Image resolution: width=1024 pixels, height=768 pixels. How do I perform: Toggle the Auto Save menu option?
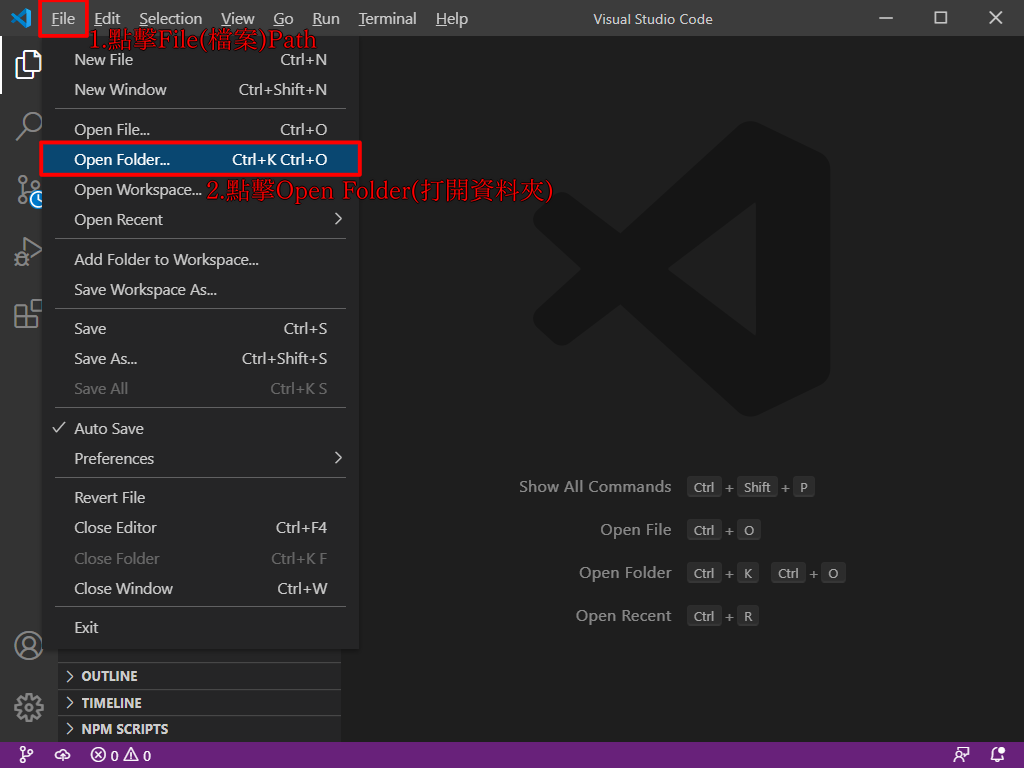[x=200, y=428]
